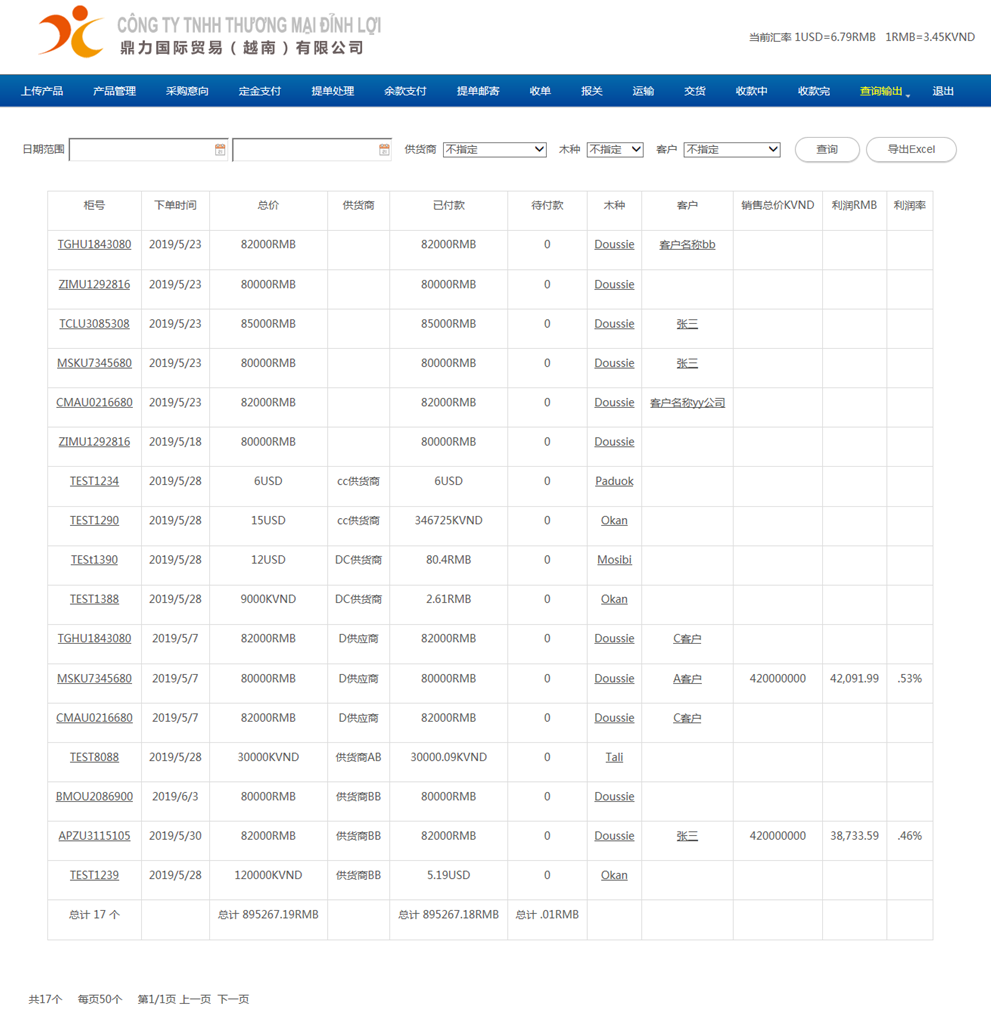Click the 销售总价KVND column header
This screenshot has height=1023, width=991.
[778, 205]
